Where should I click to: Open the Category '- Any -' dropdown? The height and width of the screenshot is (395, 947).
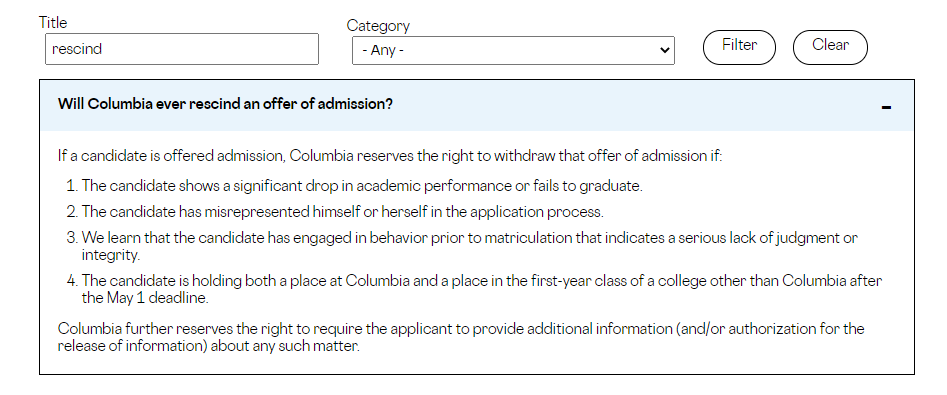(x=513, y=50)
